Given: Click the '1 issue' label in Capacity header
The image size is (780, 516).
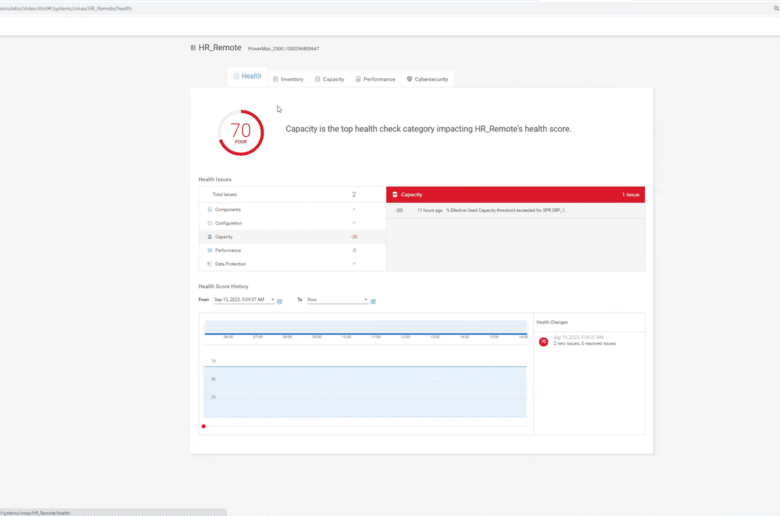Looking at the screenshot, I should 630,195.
